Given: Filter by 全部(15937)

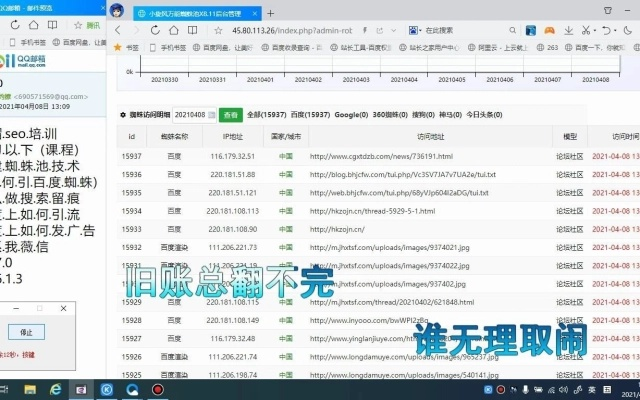Looking at the screenshot, I should tap(267, 115).
